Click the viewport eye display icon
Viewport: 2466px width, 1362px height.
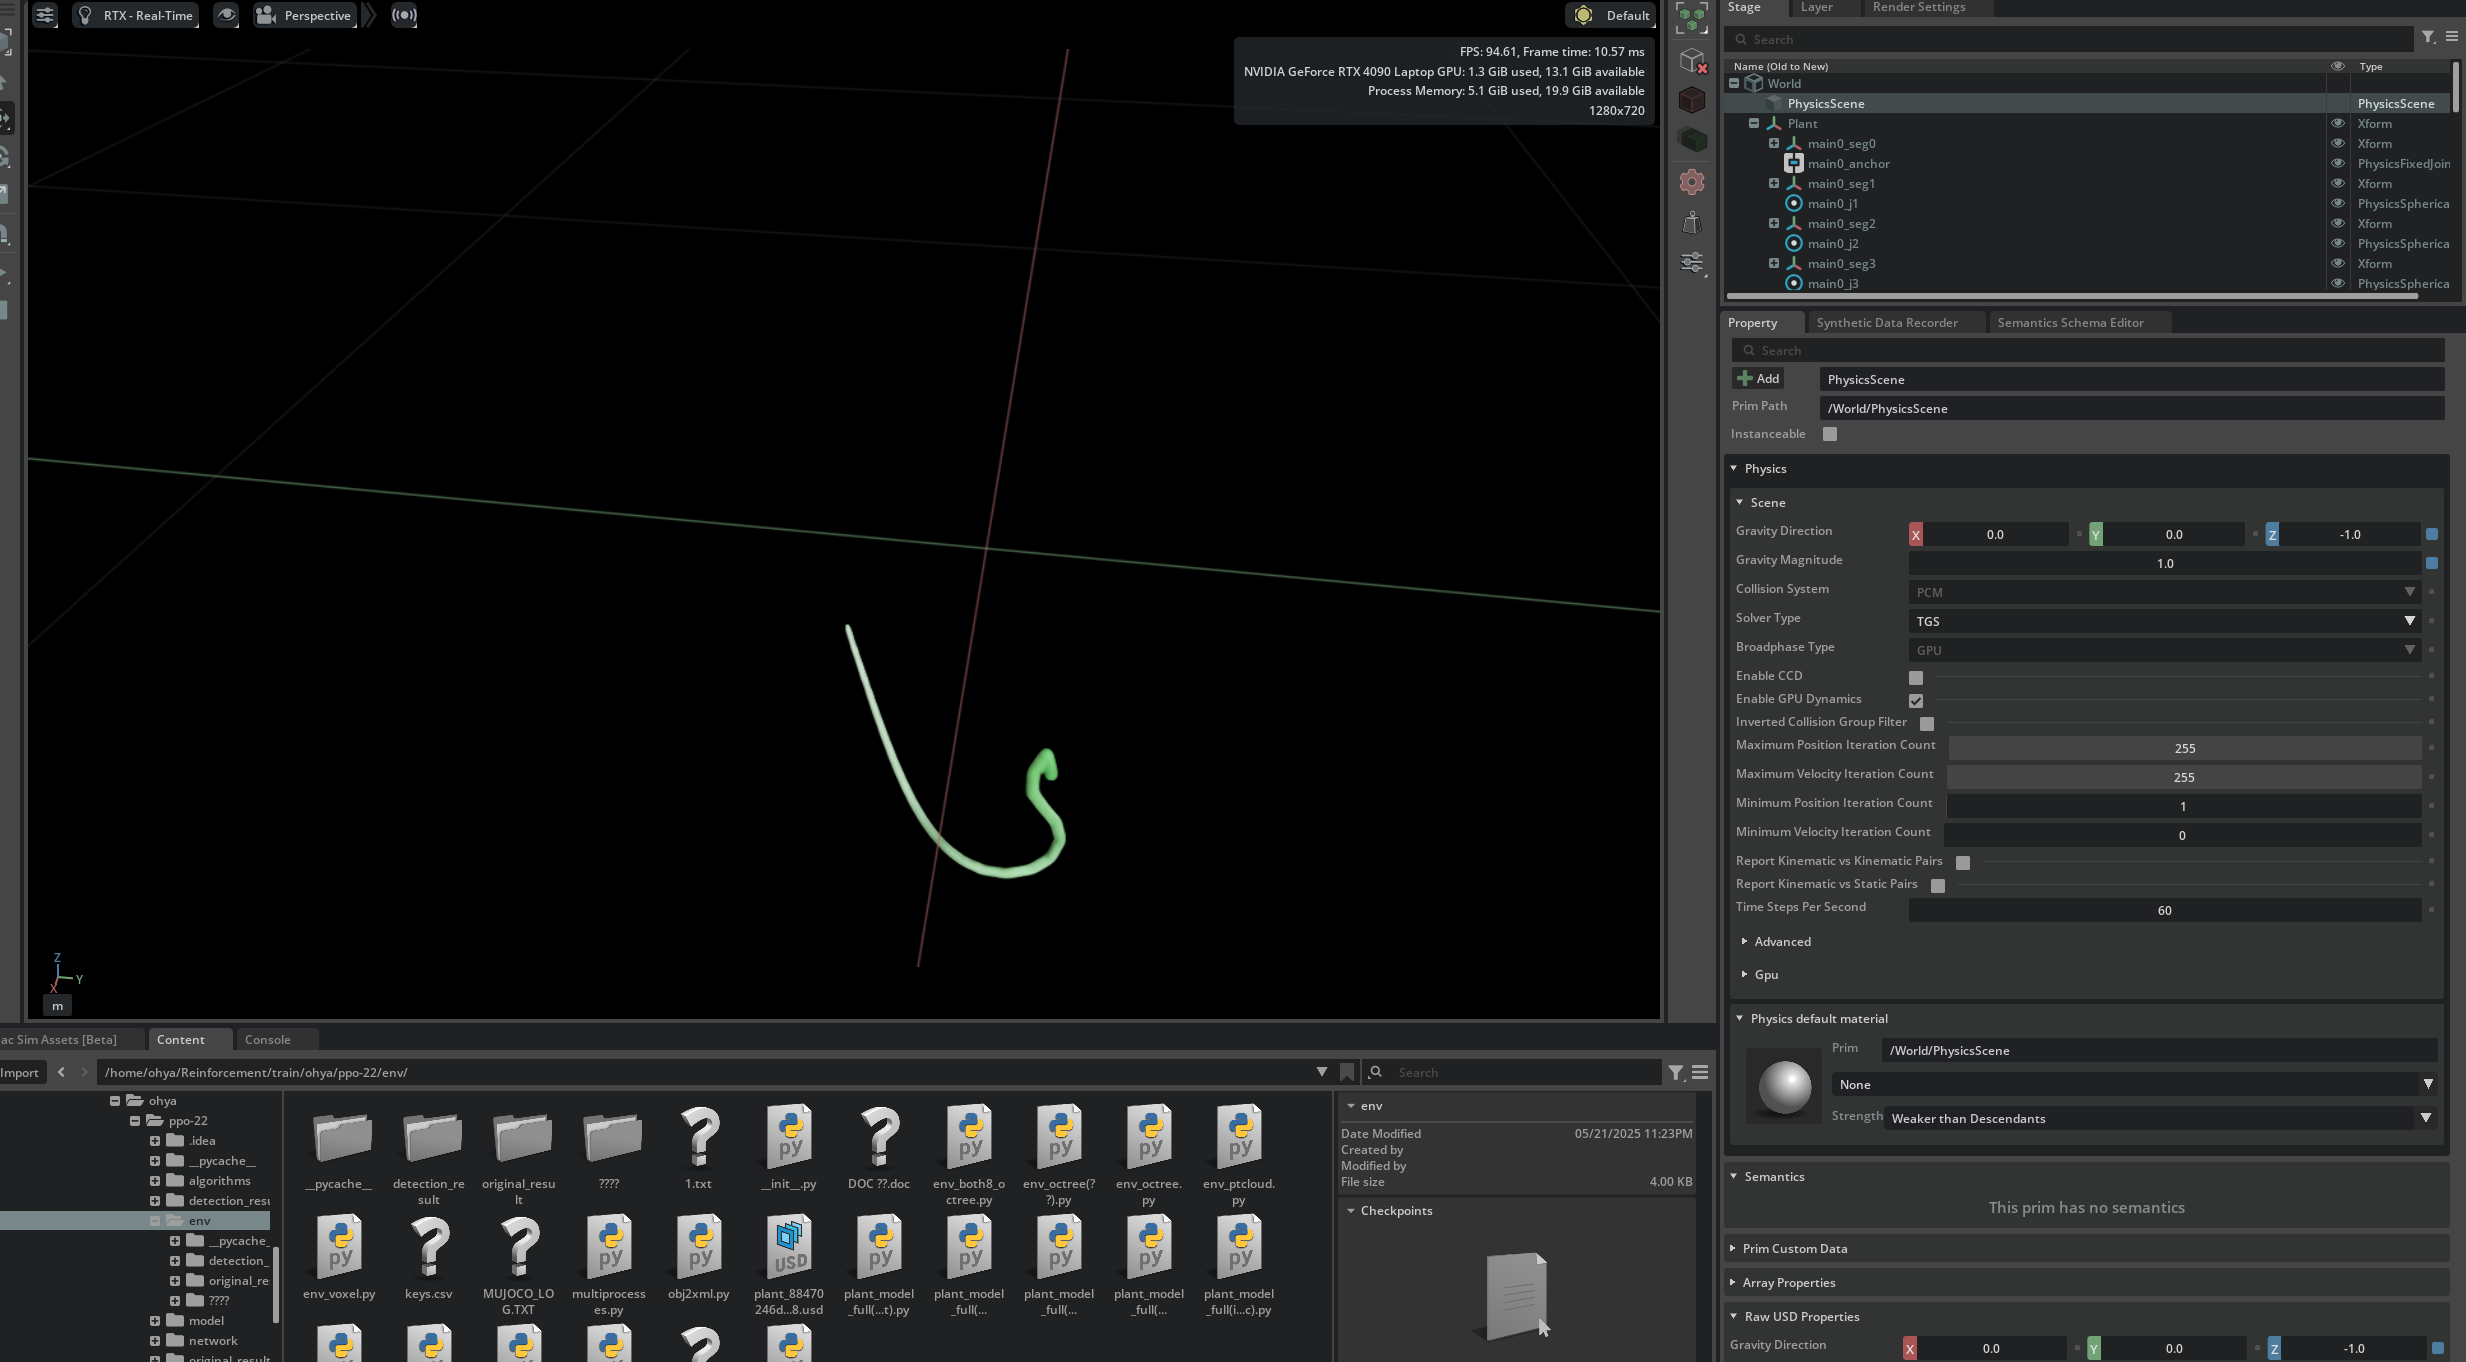227,15
